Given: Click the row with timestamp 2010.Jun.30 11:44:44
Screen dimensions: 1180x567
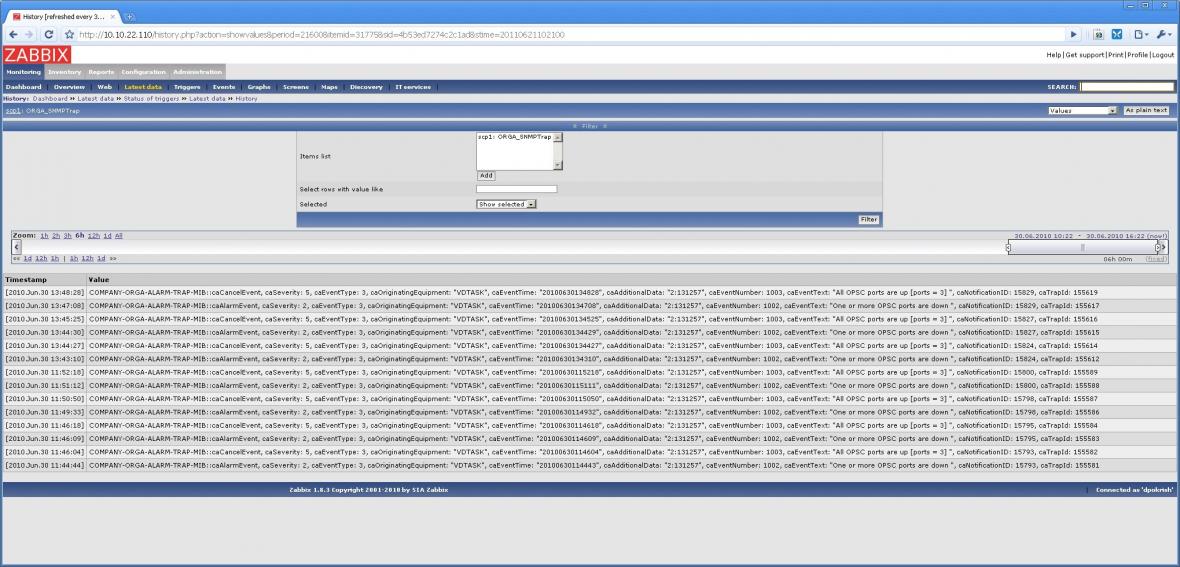Looking at the screenshot, I should click(x=590, y=465).
